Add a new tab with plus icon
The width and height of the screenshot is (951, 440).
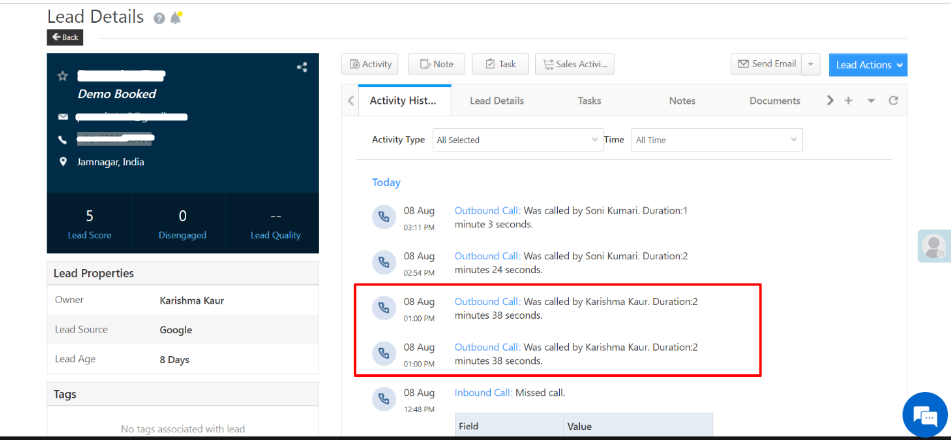(x=849, y=101)
